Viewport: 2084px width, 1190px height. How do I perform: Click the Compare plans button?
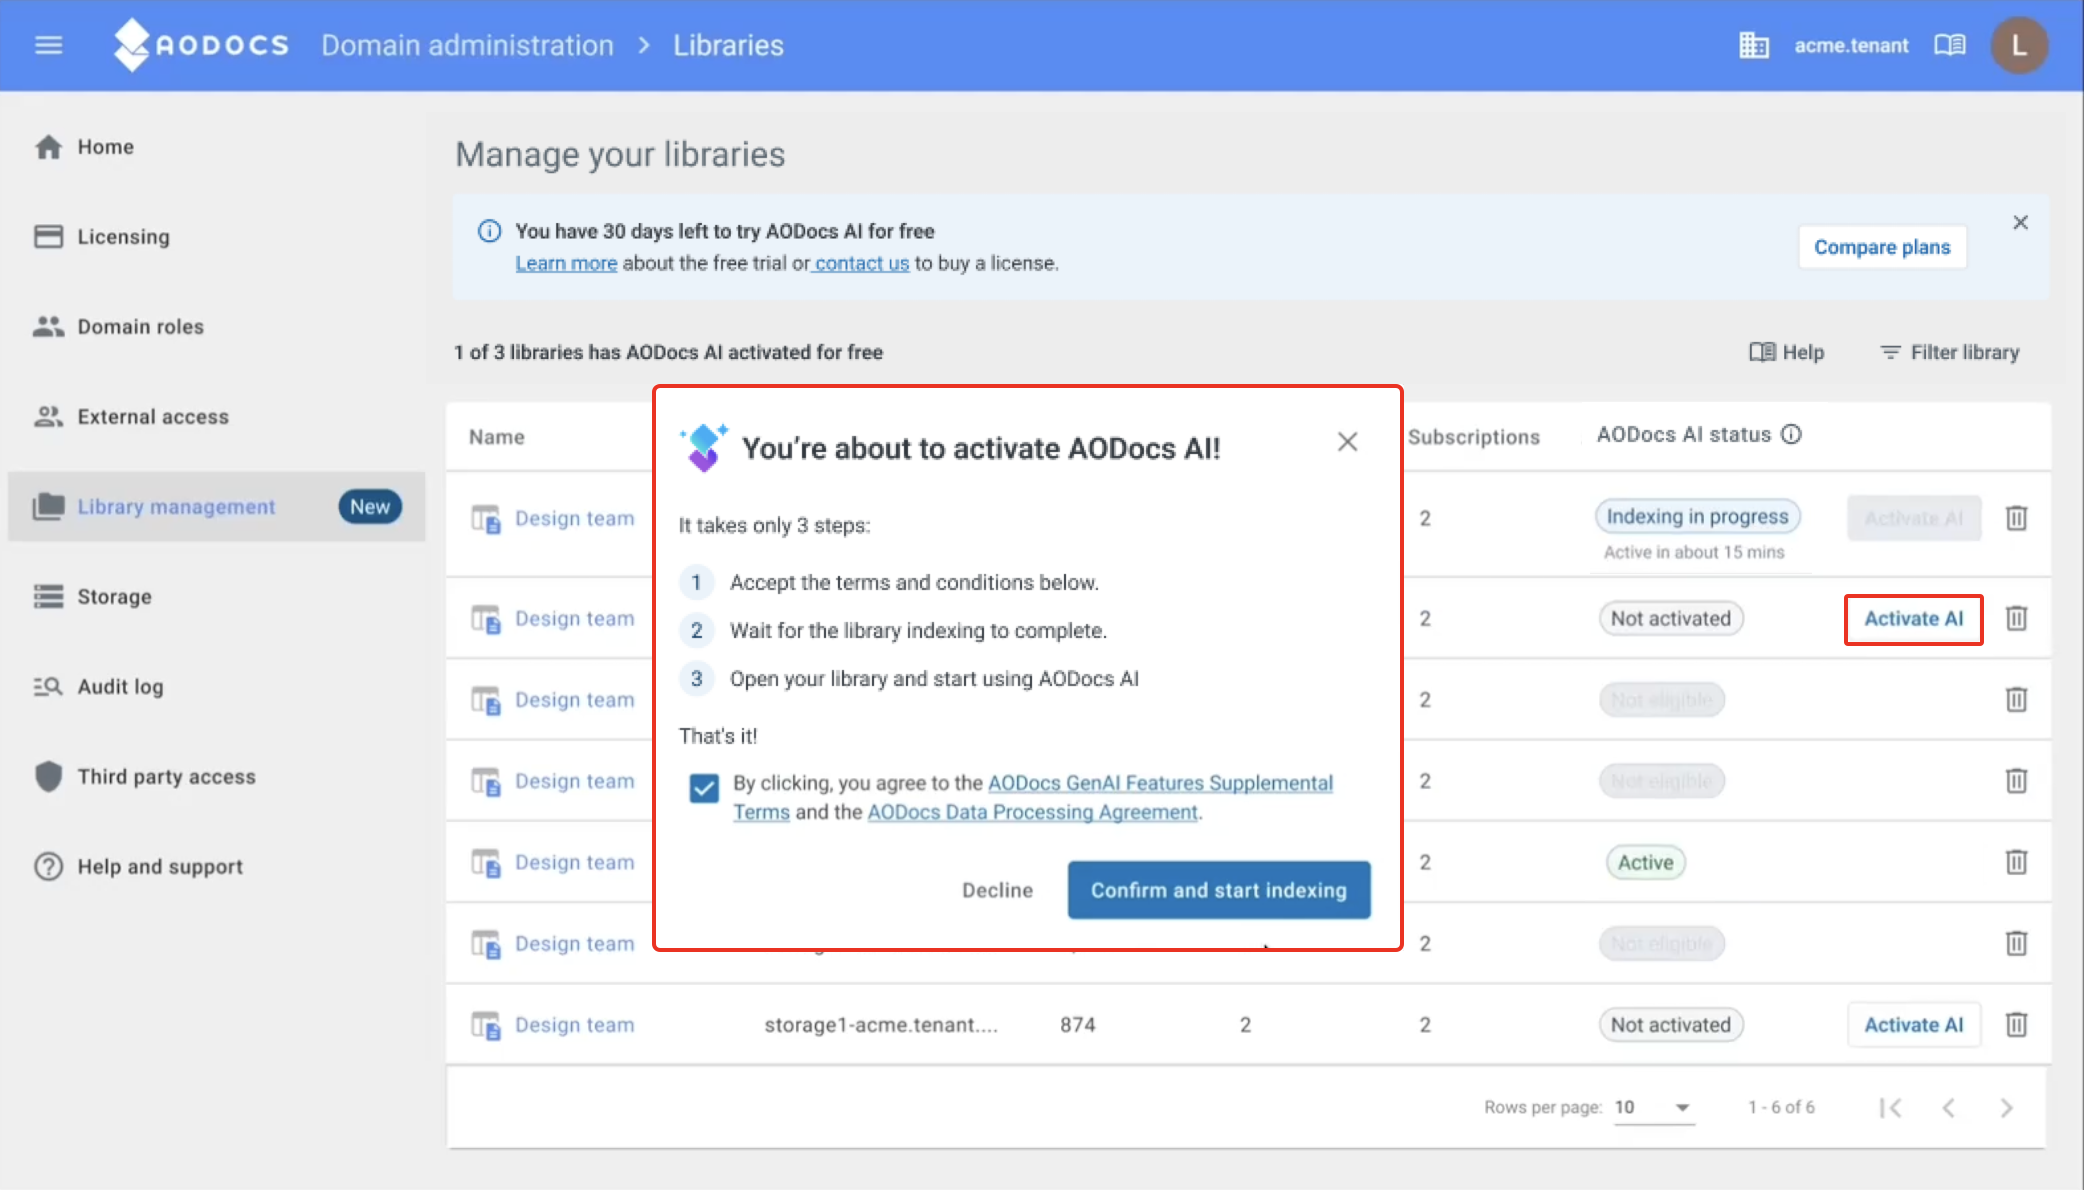[1882, 247]
